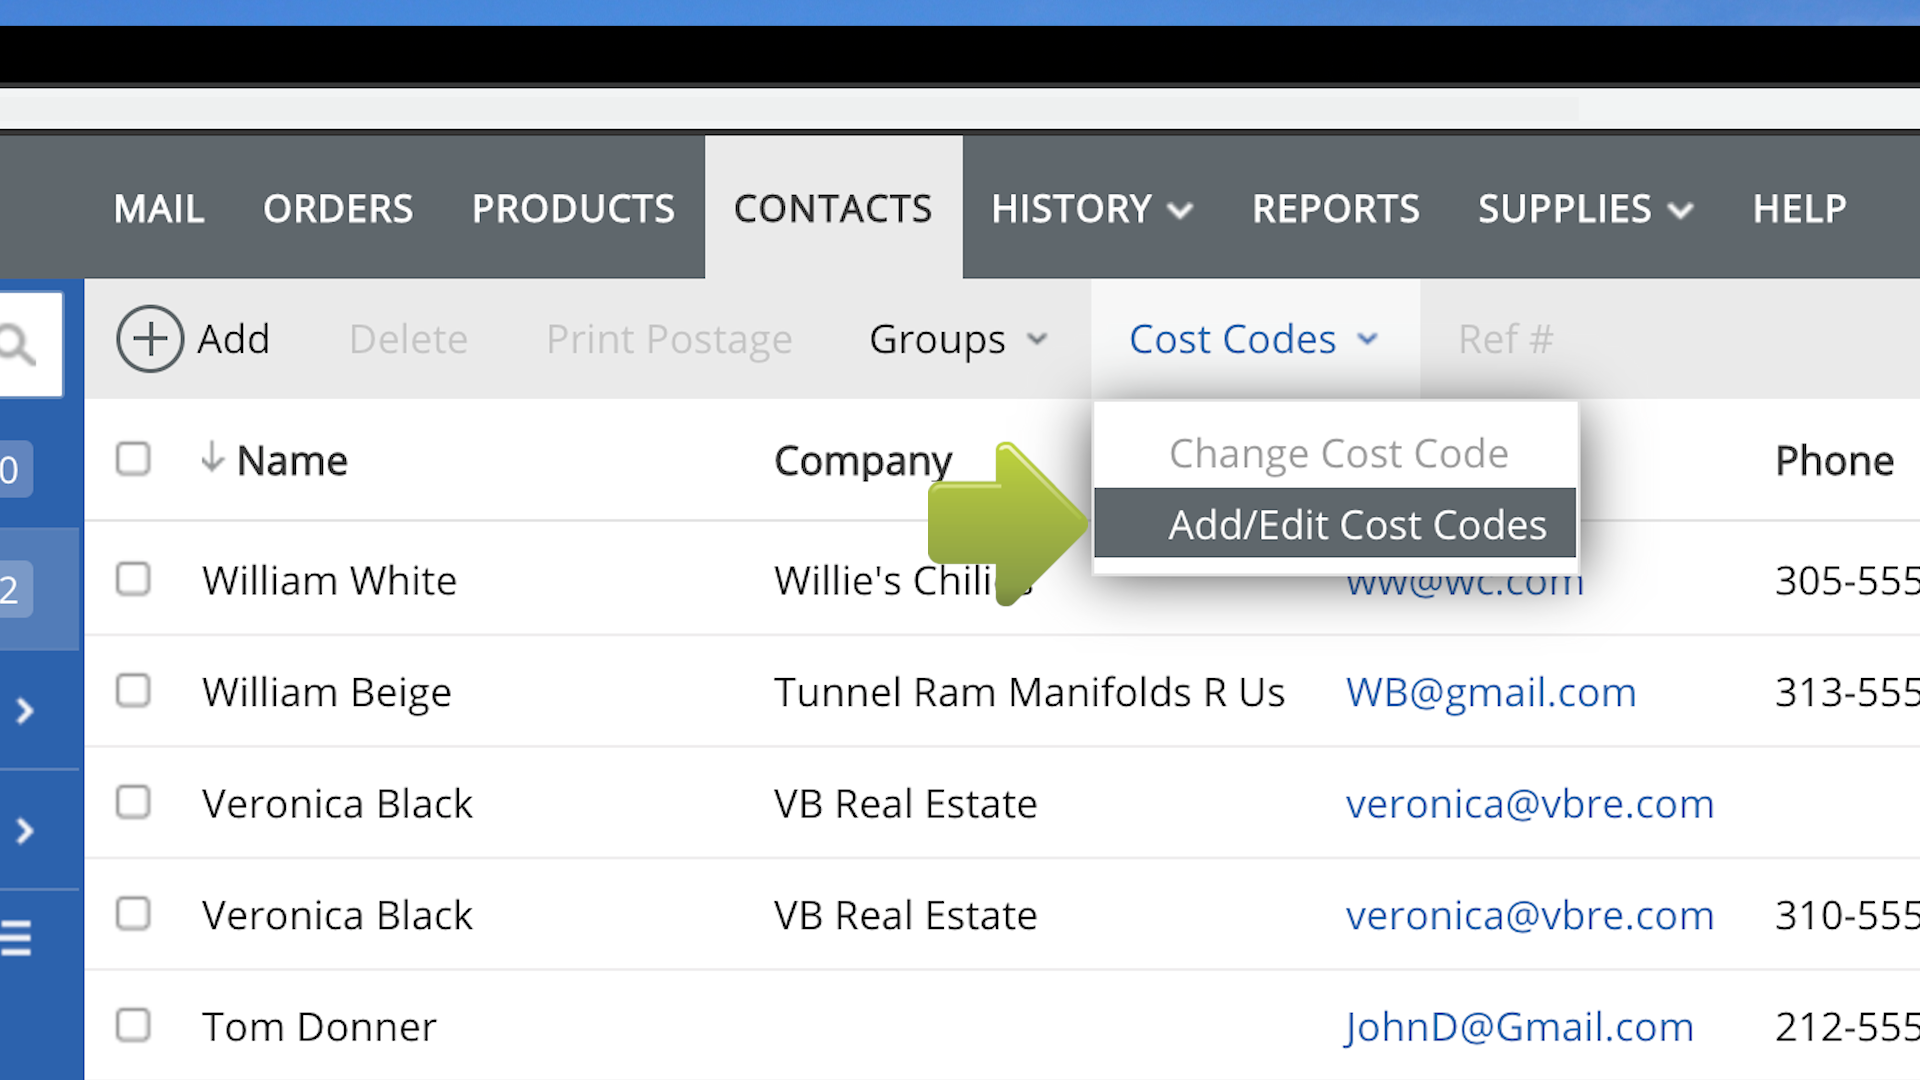Expand the upper sidebar chevron arrow
The width and height of the screenshot is (1920, 1080).
point(25,711)
